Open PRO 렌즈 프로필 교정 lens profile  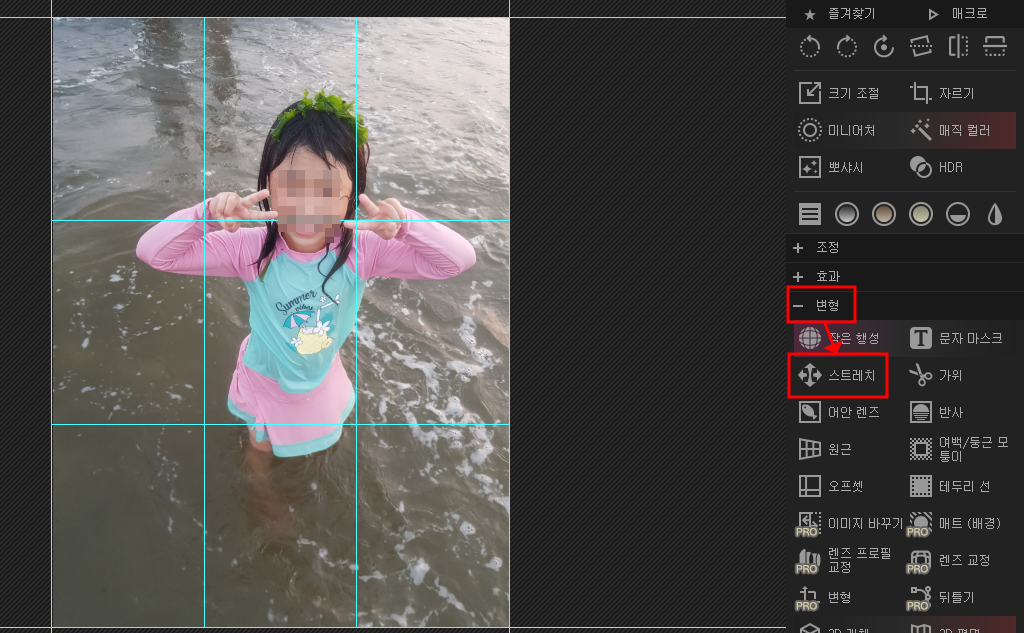point(844,560)
